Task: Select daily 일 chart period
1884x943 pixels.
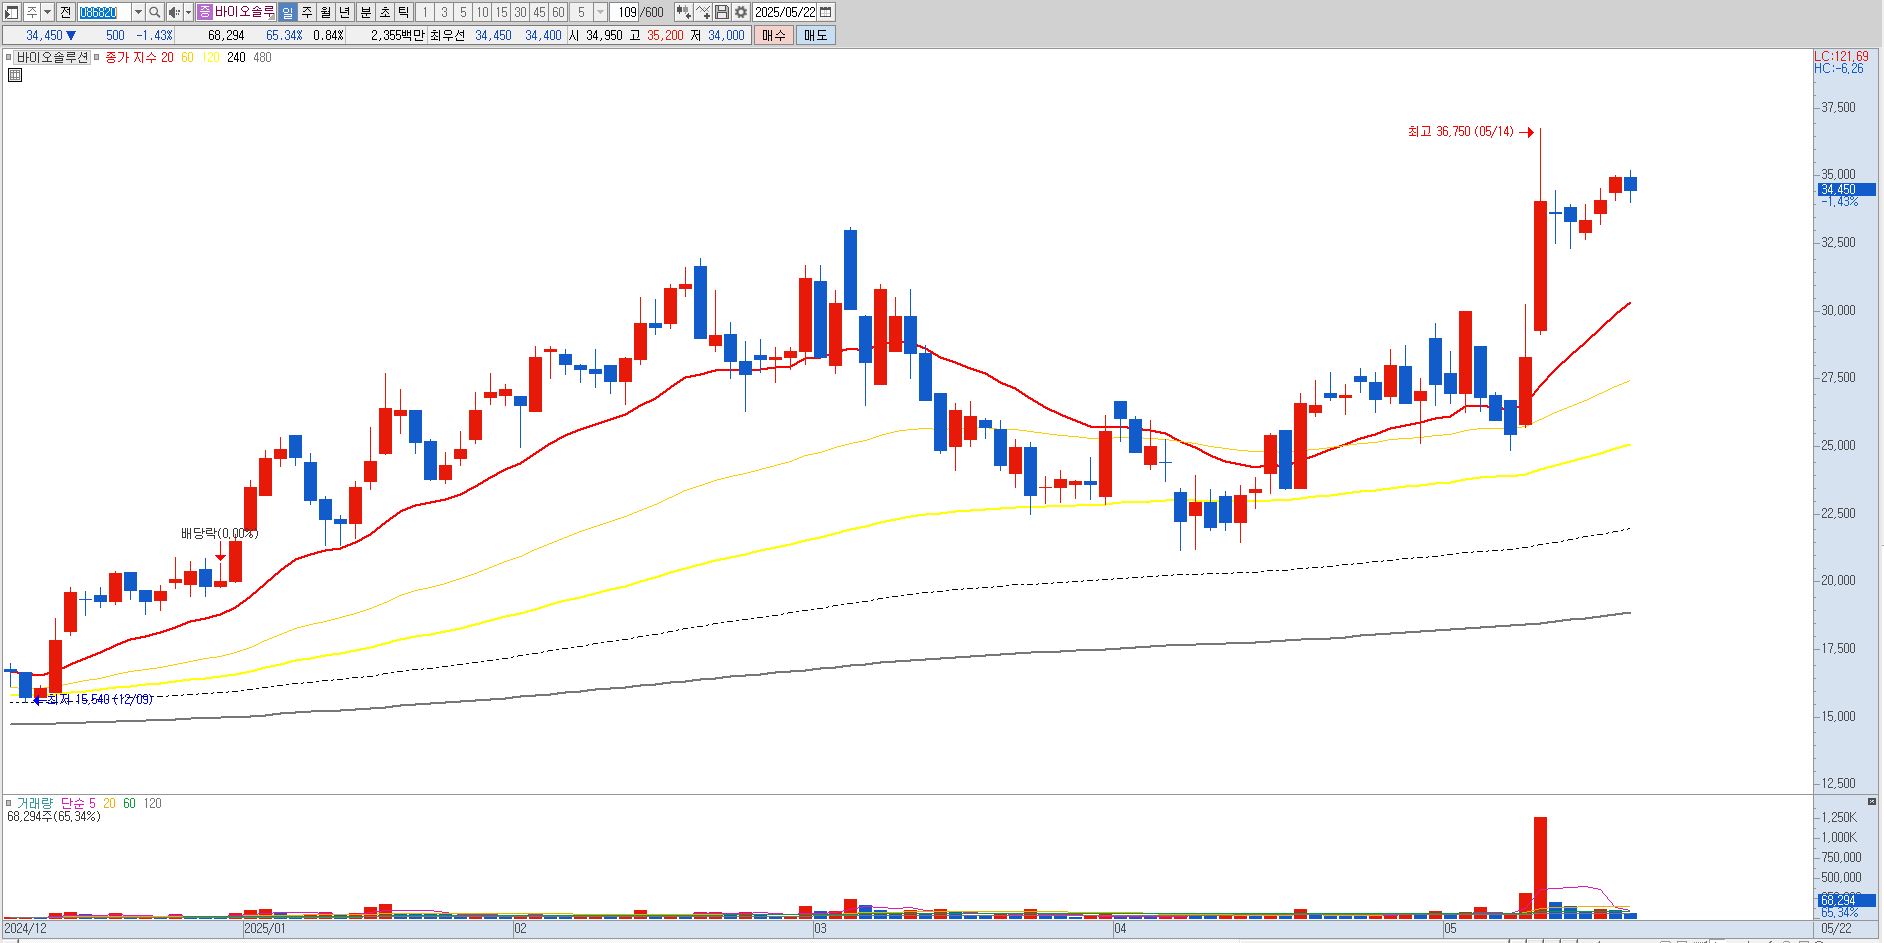Action: point(287,12)
